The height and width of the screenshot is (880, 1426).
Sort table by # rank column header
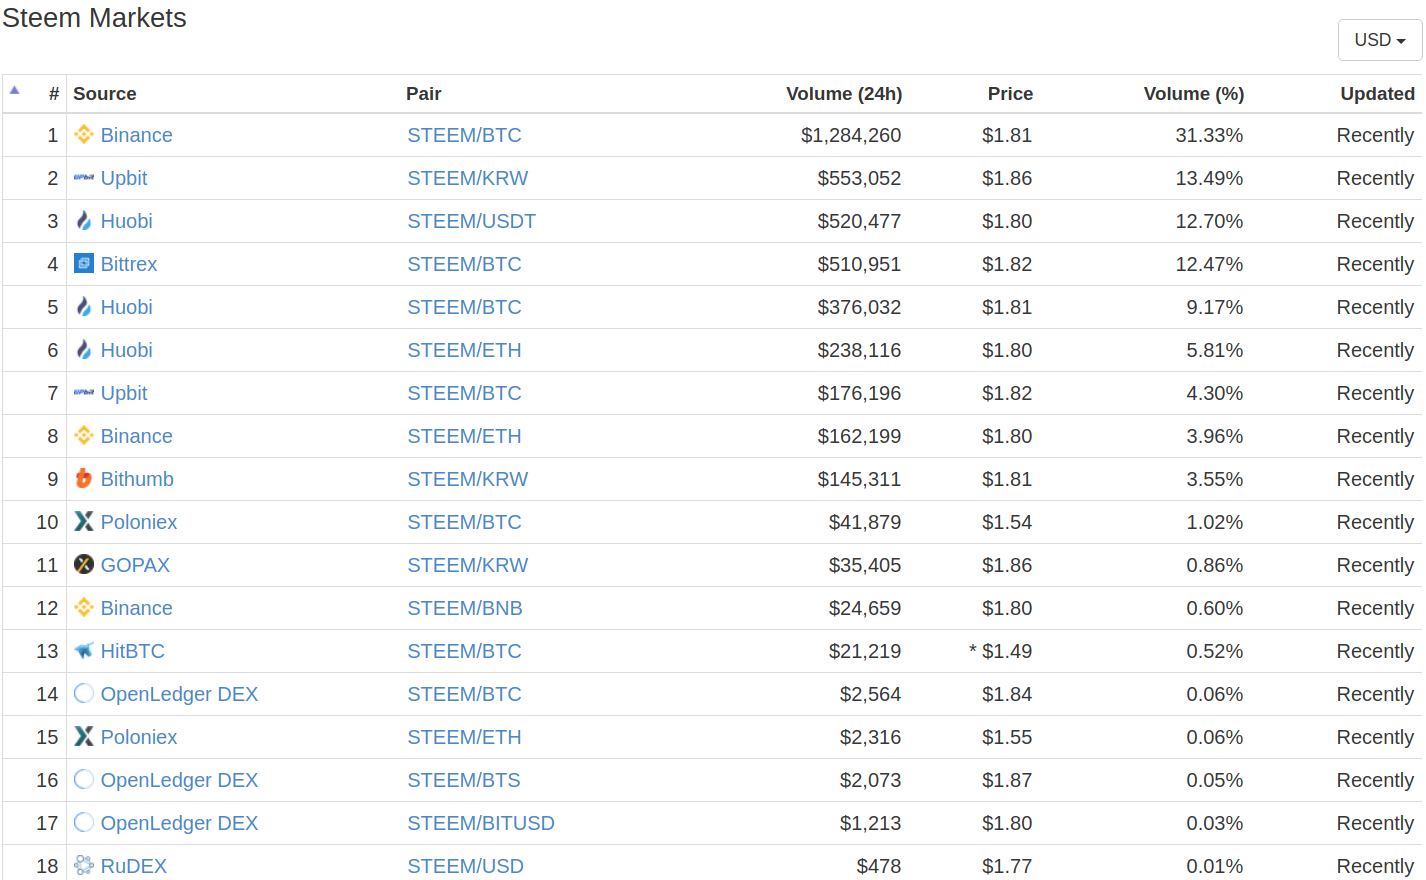click(54, 94)
